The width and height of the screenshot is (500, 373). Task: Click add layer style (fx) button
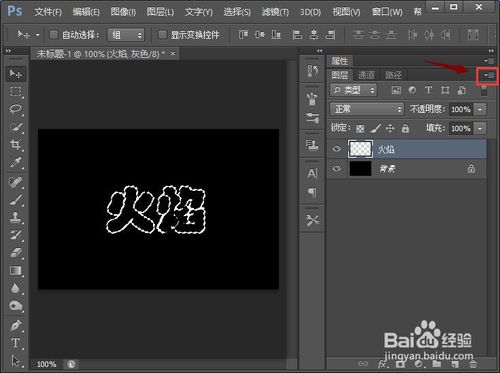coord(382,364)
